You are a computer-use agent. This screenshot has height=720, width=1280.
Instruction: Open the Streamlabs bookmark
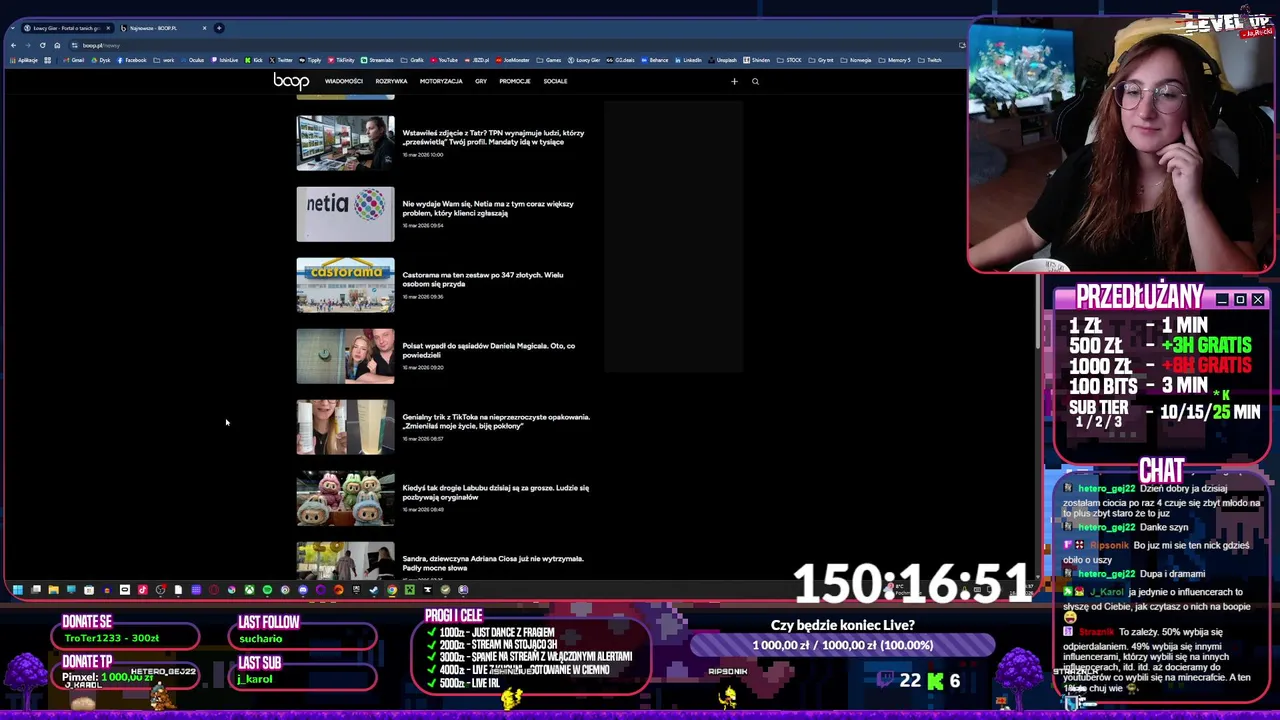377,60
